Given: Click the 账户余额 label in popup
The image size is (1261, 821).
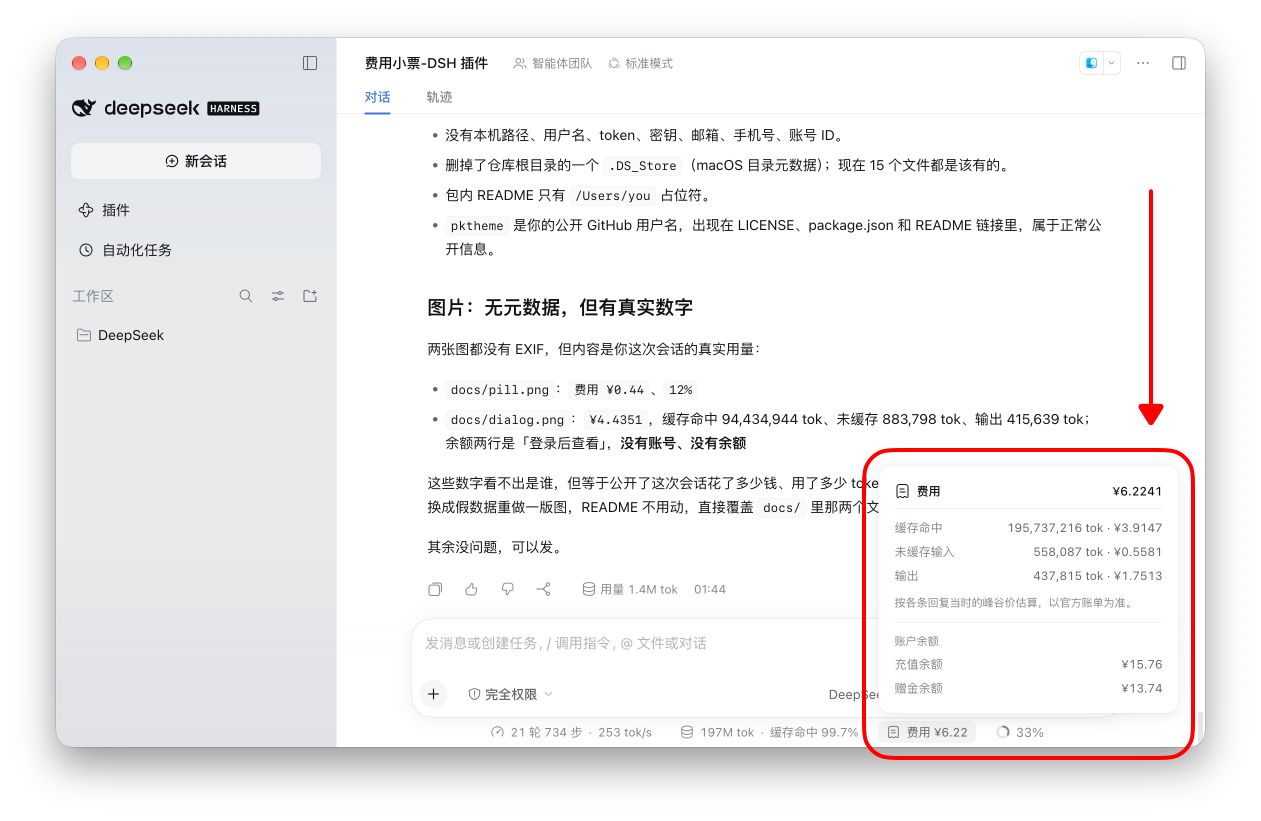Looking at the screenshot, I should click(x=916, y=640).
